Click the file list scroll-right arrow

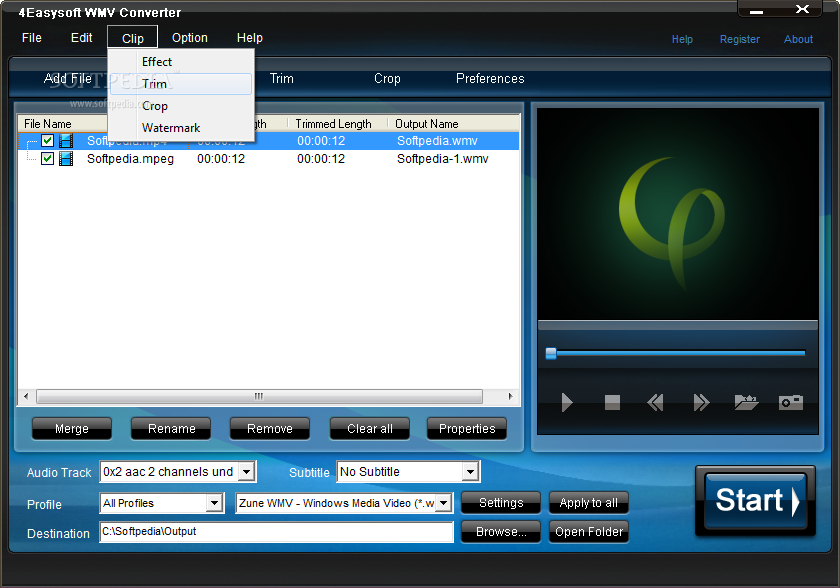pyautogui.click(x=510, y=396)
